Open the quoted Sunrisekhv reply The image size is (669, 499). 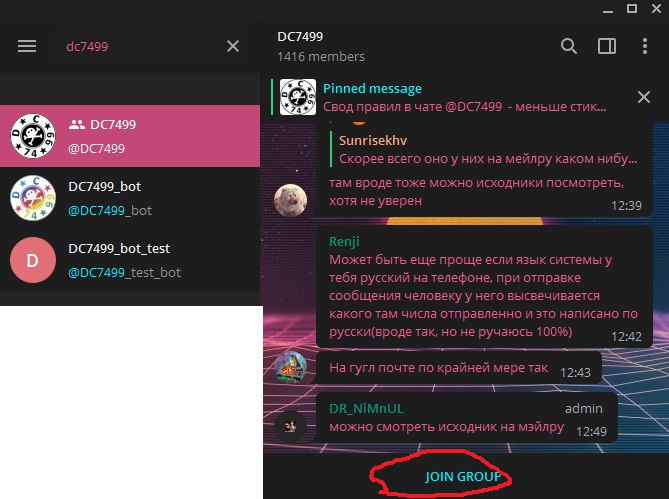pyautogui.click(x=486, y=150)
